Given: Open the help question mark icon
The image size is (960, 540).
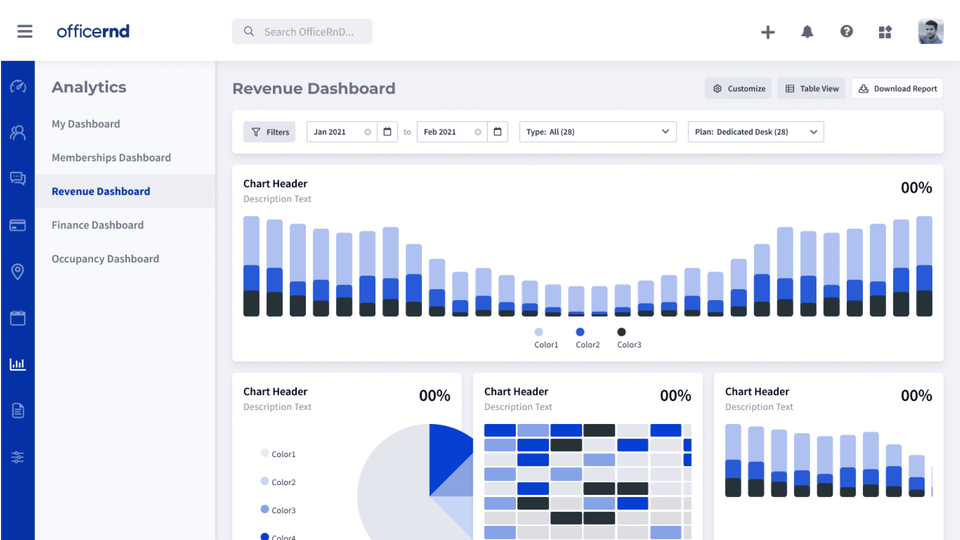Looking at the screenshot, I should (x=846, y=32).
